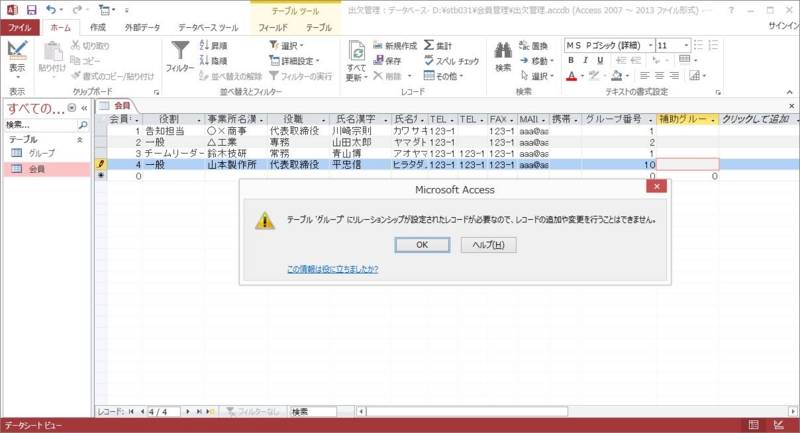
Task: Click the navigation pane 検索 box
Action: (41, 124)
